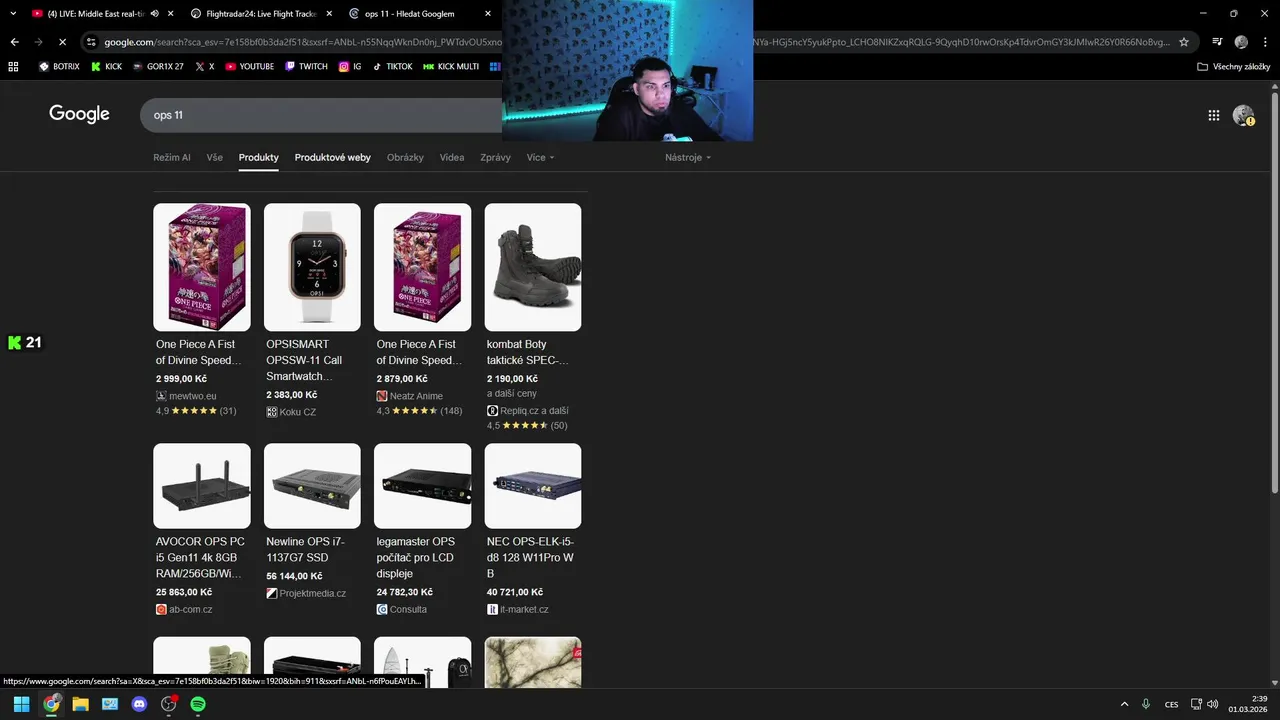
Task: Open the KICK MULTI bookmark
Action: 451,67
